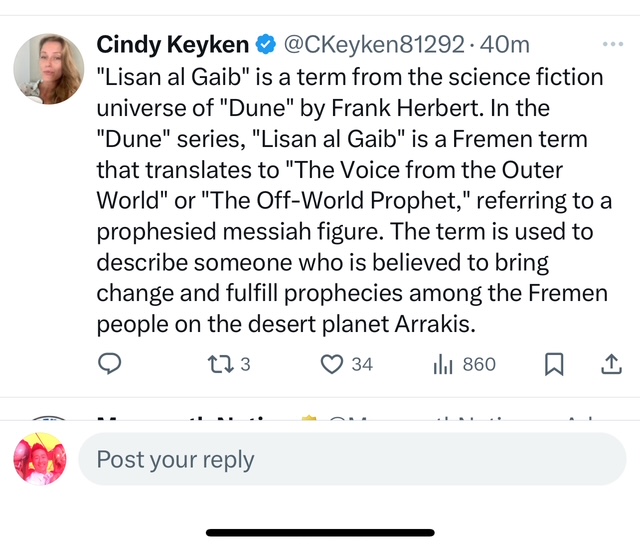
Task: Tap your avatar beside the reply field
Action: (40, 460)
